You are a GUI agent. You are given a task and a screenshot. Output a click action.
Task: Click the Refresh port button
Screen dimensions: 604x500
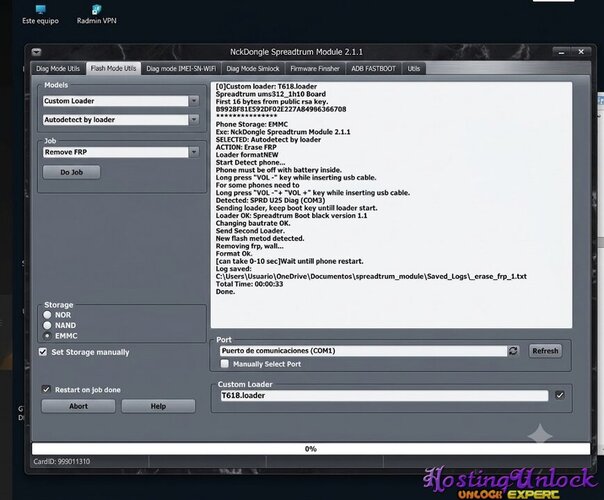pyautogui.click(x=545, y=351)
